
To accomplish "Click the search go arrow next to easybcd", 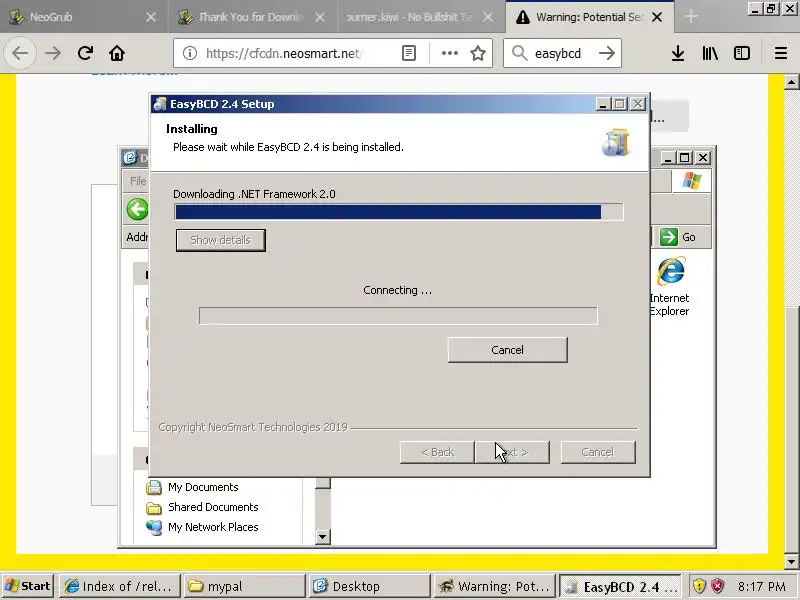I will pos(607,53).
